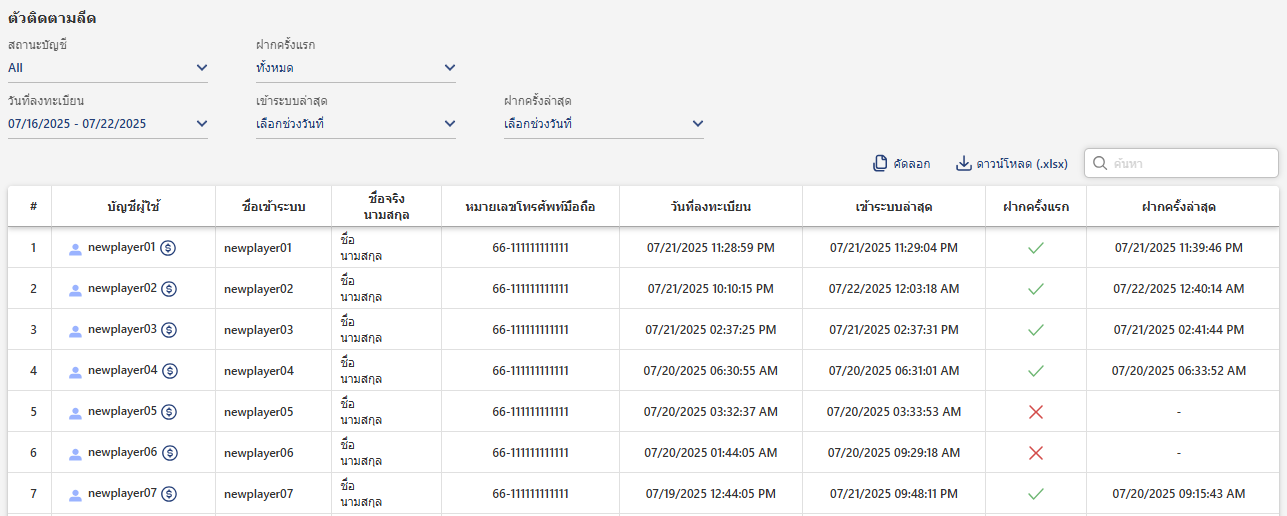
Task: Open the วันที่ลงทะเบียน date range dropdown
Action: tap(108, 124)
